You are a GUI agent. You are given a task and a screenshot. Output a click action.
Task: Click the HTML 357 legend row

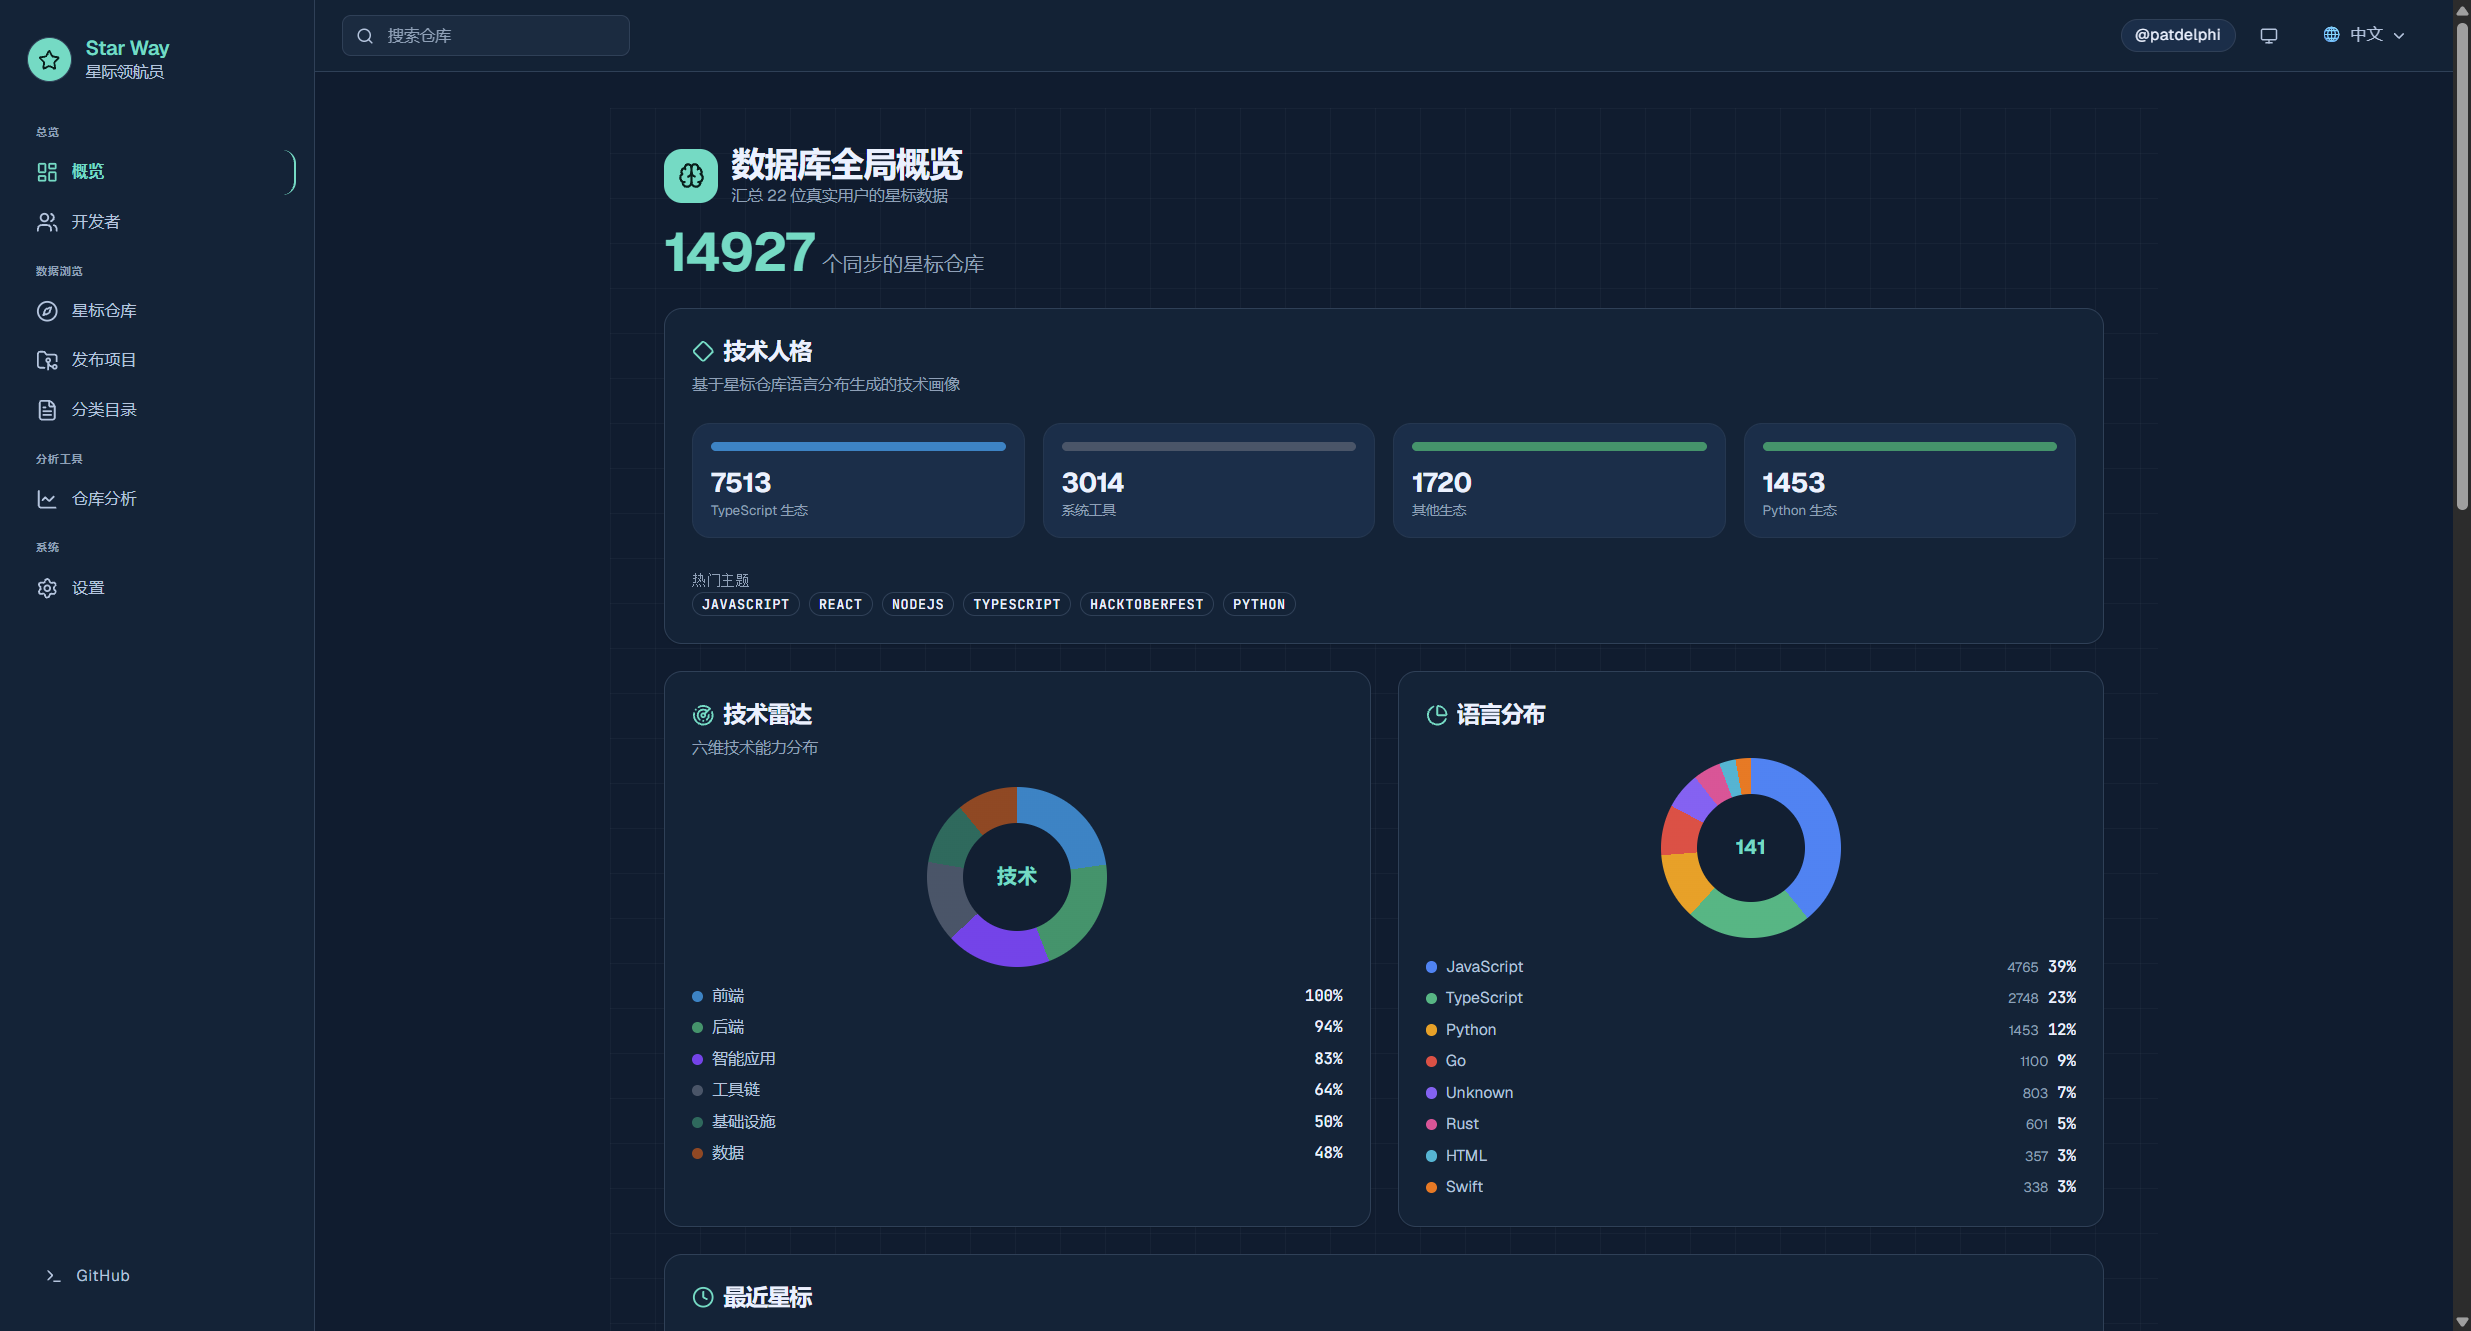1751,1156
